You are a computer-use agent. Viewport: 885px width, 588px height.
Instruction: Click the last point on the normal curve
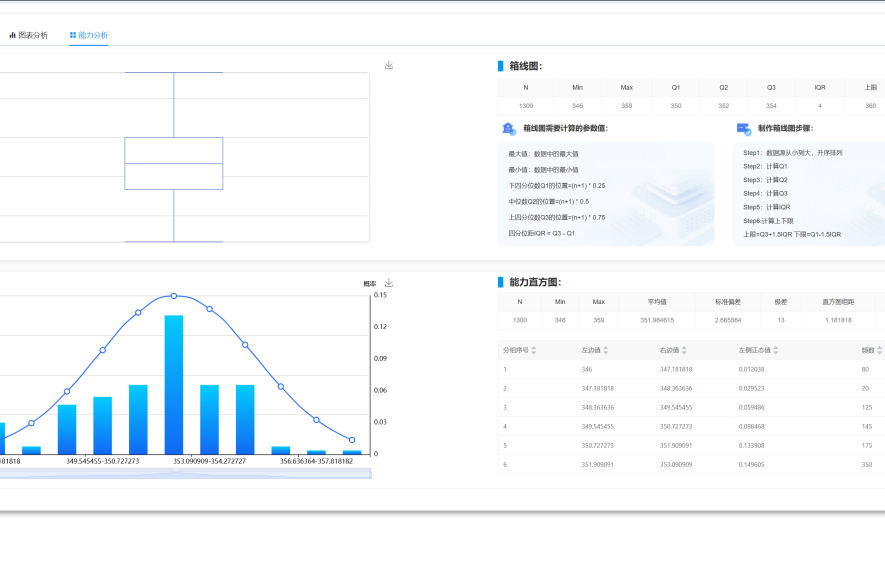point(352,440)
